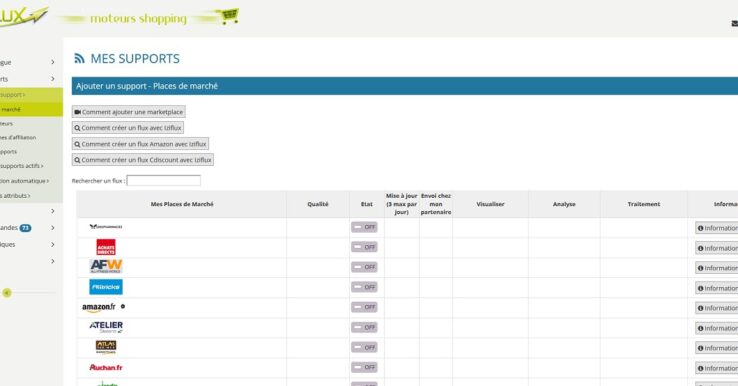Open Information for the amazon.fr row

(x=717, y=308)
